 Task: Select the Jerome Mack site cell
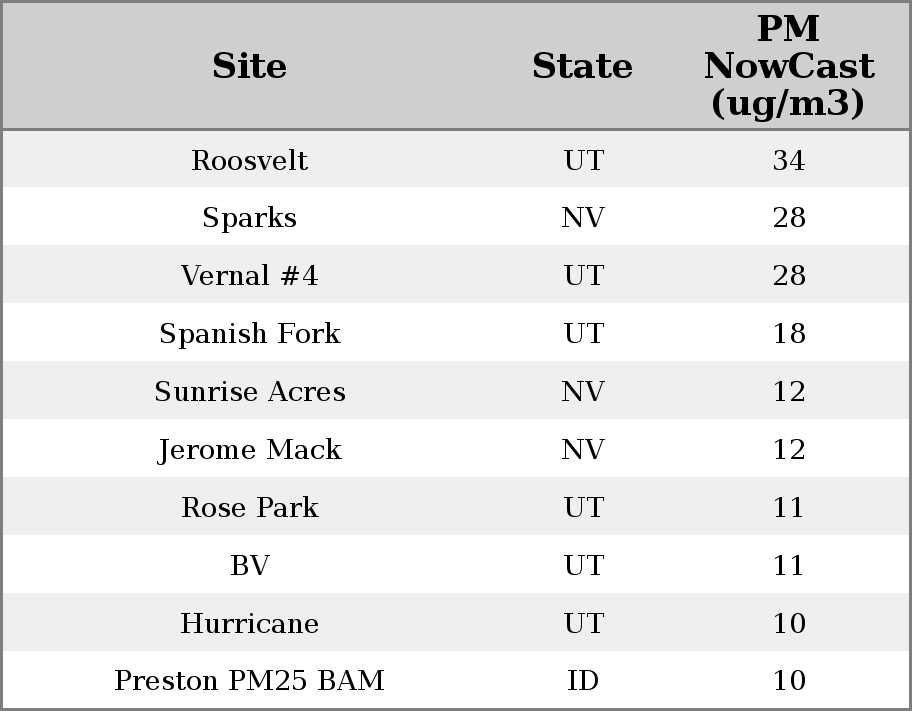click(249, 450)
